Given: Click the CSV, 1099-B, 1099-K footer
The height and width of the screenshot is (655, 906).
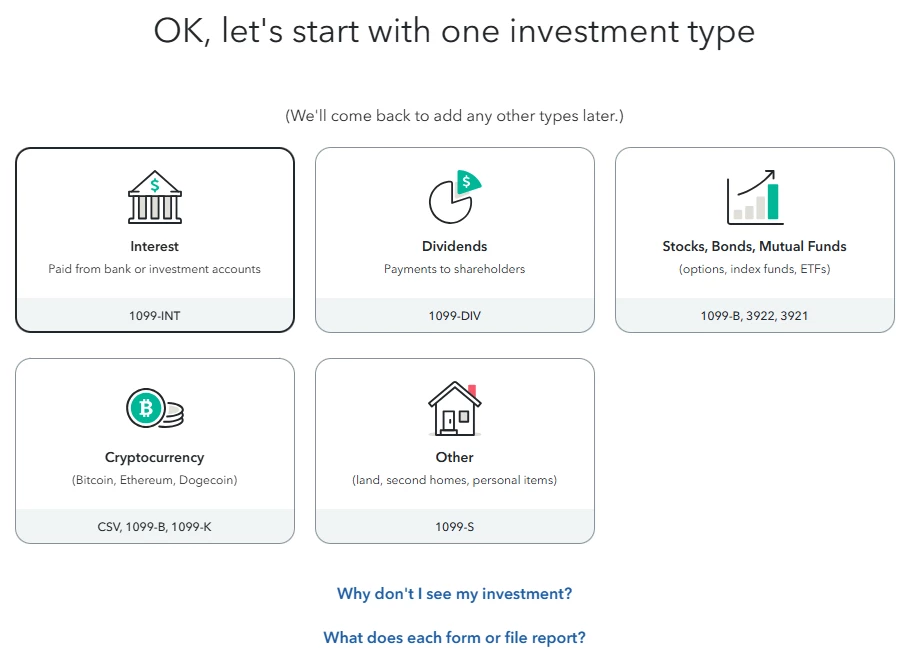Looking at the screenshot, I should pos(155,526).
